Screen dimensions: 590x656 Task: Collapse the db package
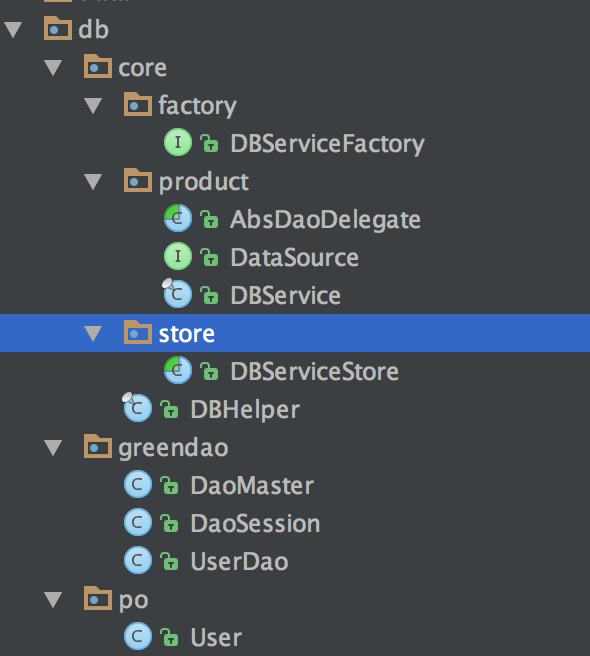coord(13,30)
